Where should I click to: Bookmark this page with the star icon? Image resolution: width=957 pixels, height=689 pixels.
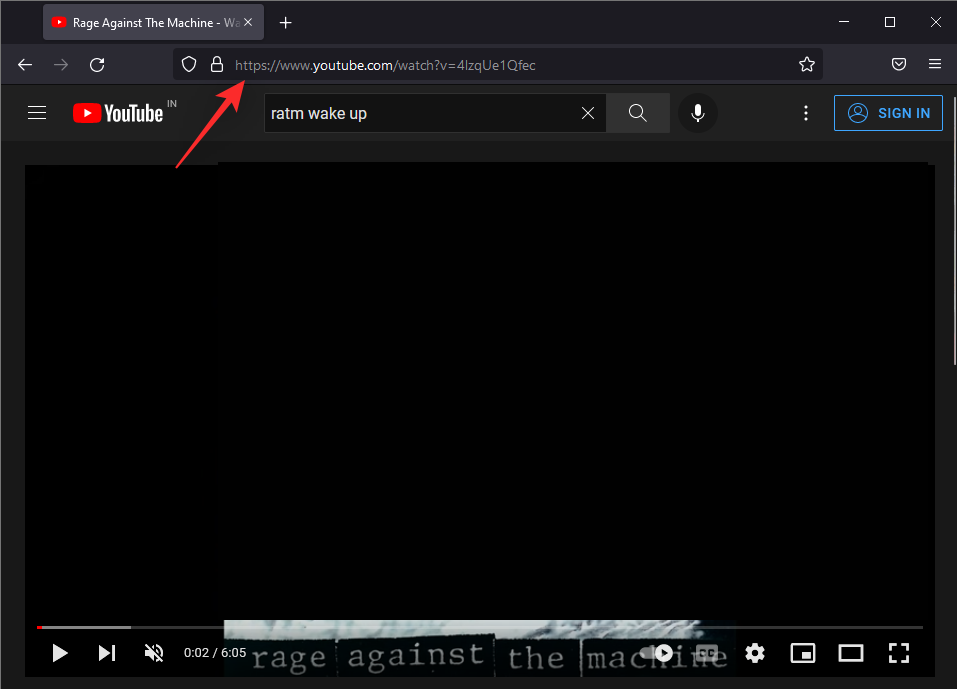click(x=807, y=64)
